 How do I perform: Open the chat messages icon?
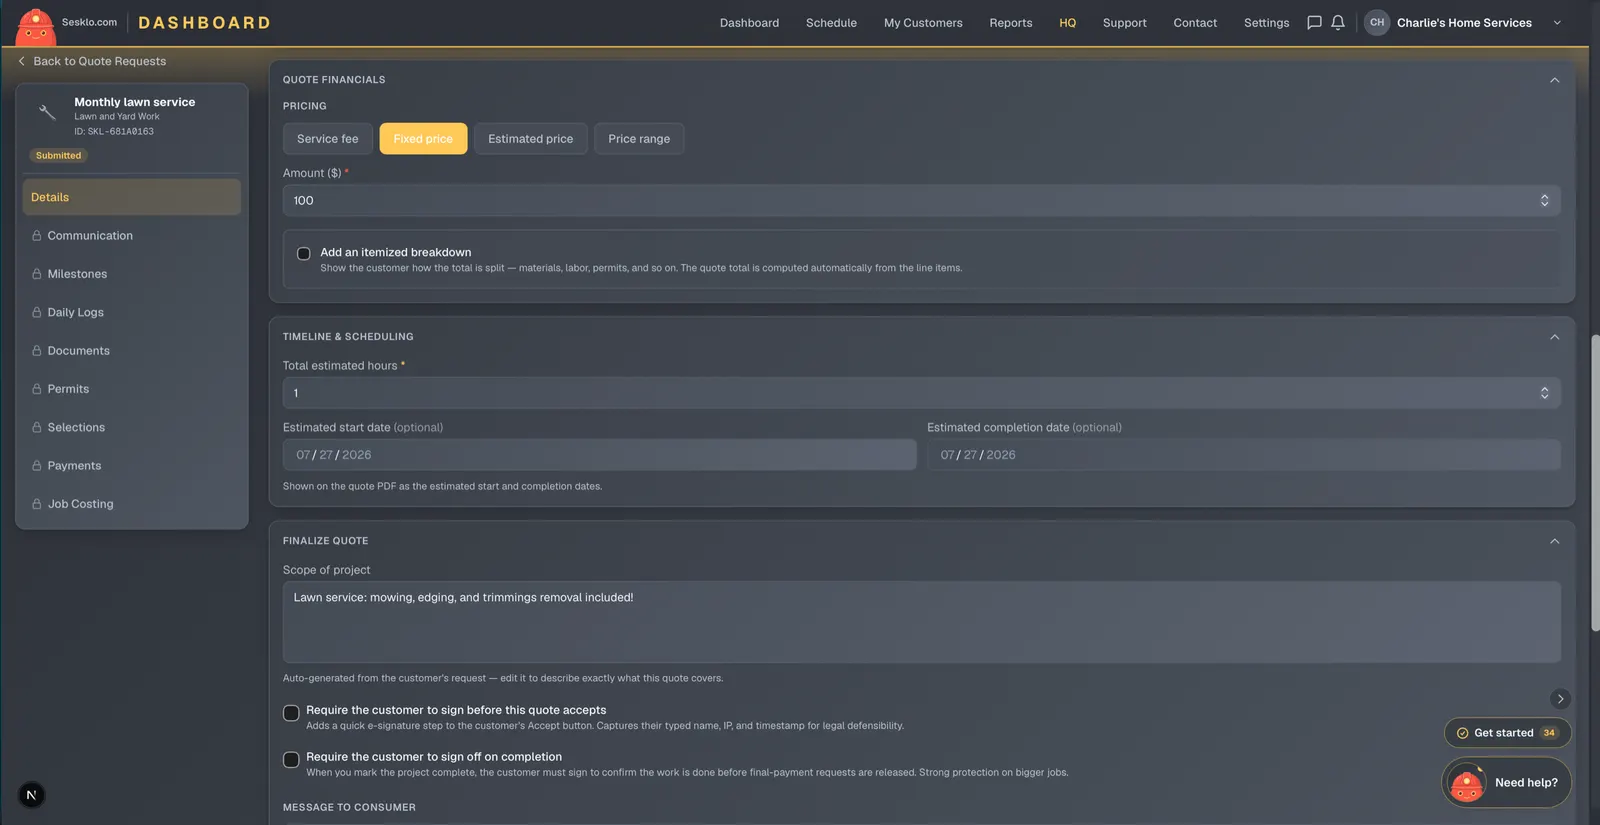tap(1314, 22)
